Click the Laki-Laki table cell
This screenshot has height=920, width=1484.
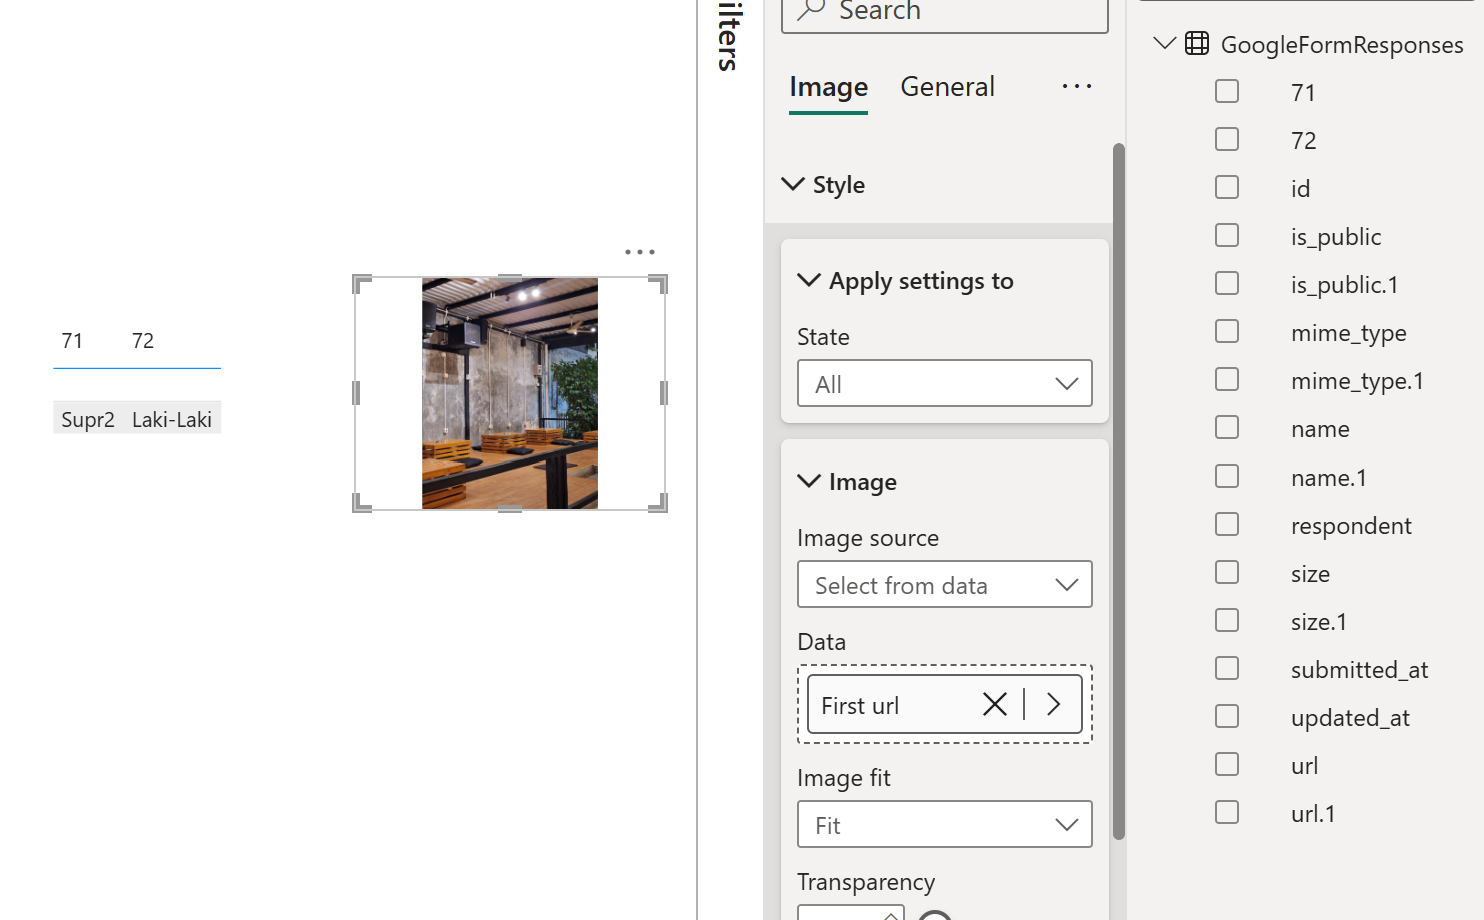[172, 419]
